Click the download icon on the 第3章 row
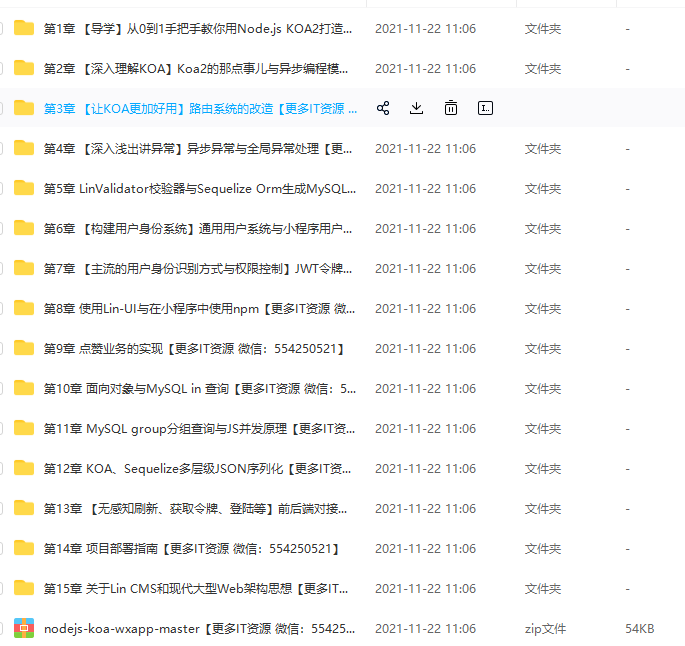685x646 pixels. [x=416, y=108]
